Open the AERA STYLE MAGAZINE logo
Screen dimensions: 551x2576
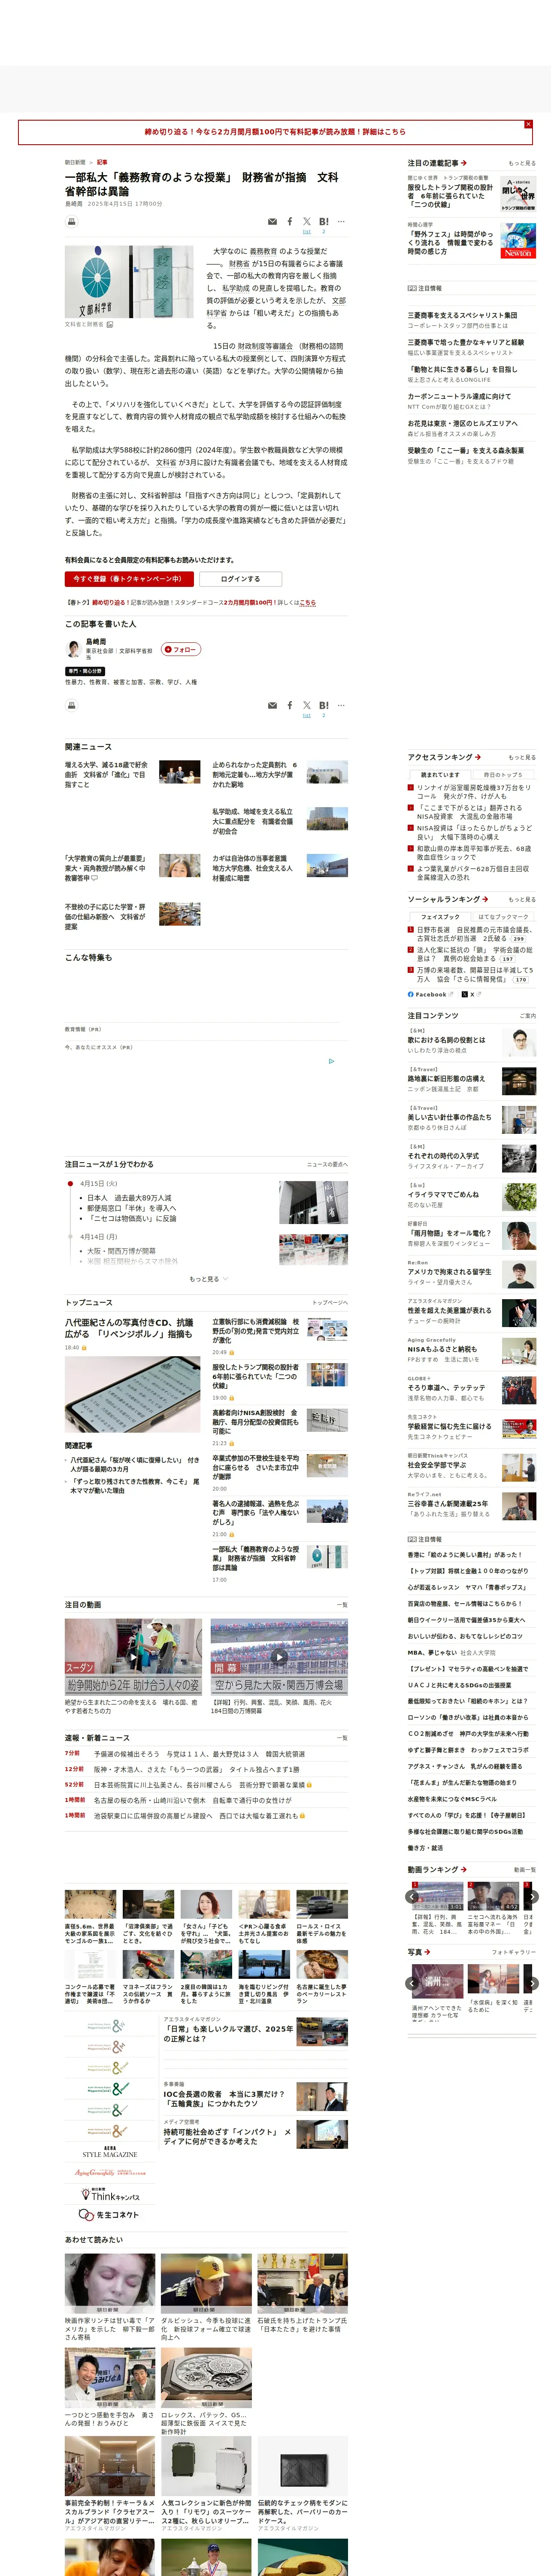109,2151
